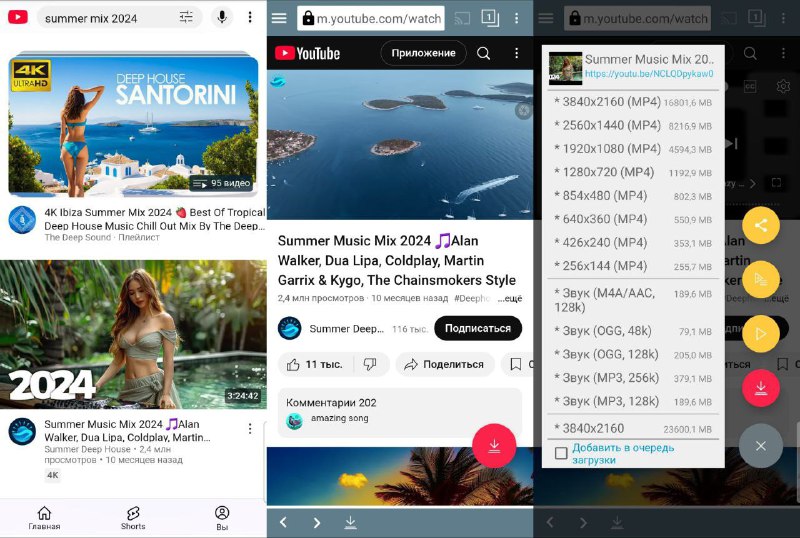Open hamburger menu in middle browser window
Viewport: 800px width, 538px height.
pyautogui.click(x=279, y=18)
